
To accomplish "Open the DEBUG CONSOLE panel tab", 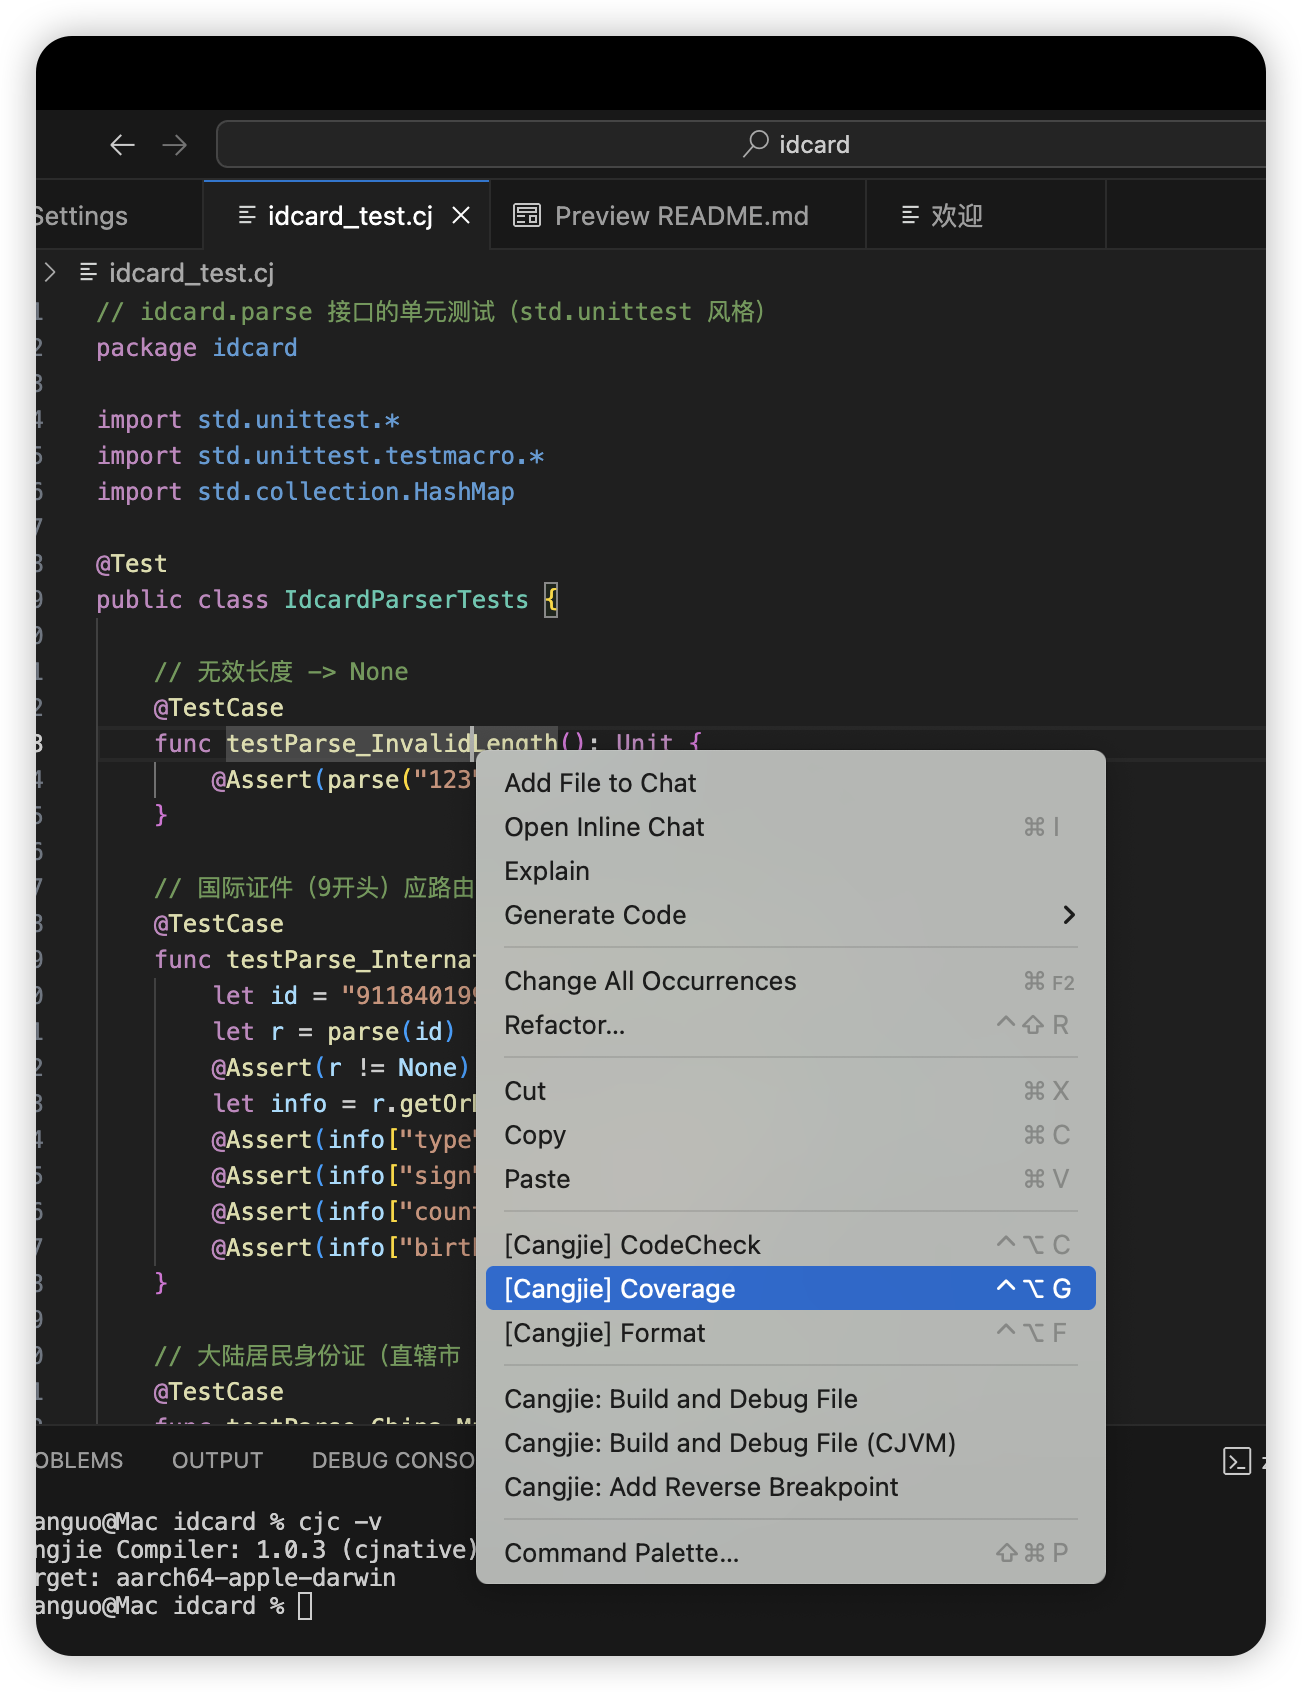I will point(393,1461).
